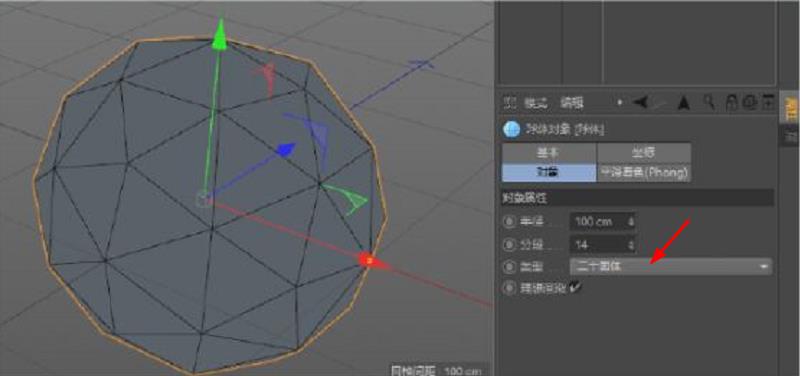Viewport: 800px width, 376px height.
Task: Select the highlighted side tab at right edge
Action: [789, 107]
